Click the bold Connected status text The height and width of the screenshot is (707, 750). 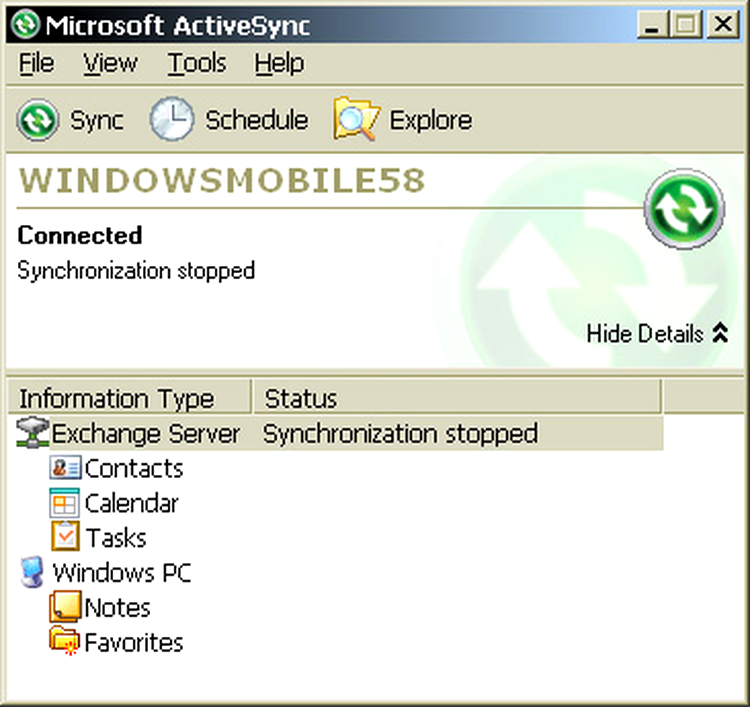coord(80,235)
